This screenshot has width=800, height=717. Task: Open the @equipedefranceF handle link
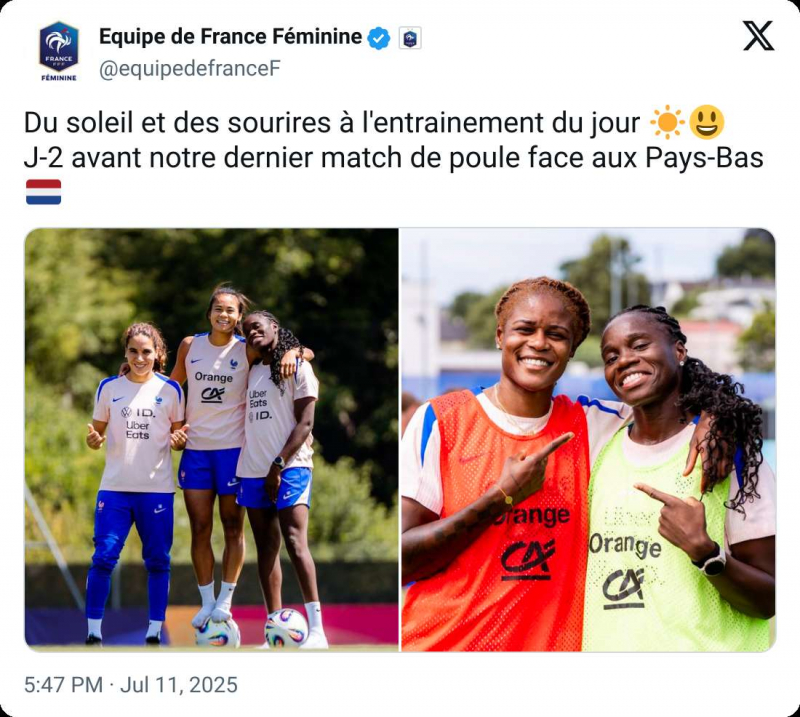(x=190, y=69)
